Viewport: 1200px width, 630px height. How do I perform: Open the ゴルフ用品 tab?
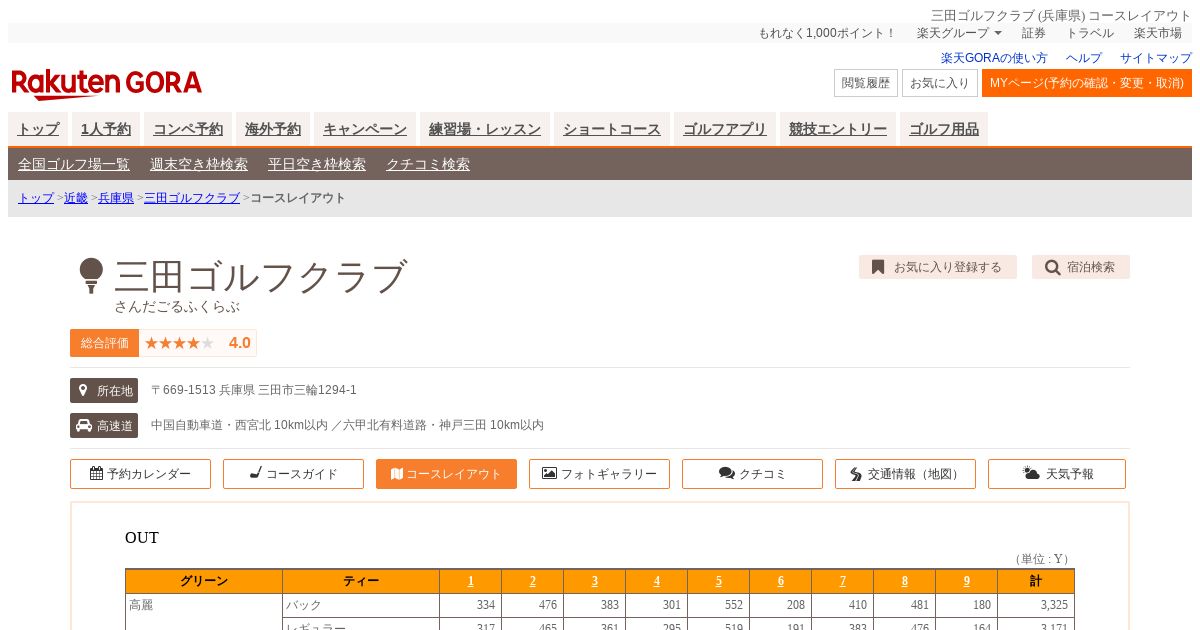point(944,129)
